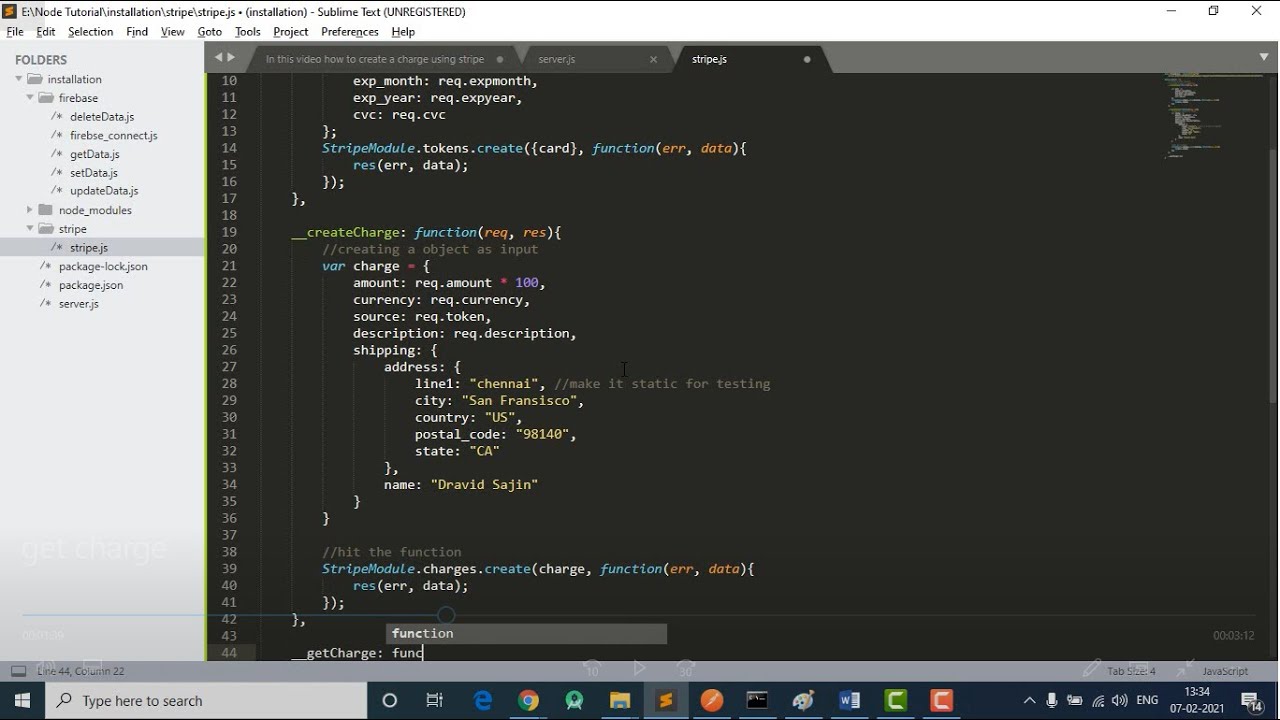Image resolution: width=1280 pixels, height=720 pixels.
Task: Click the video progress bar handle
Action: [x=446, y=616]
